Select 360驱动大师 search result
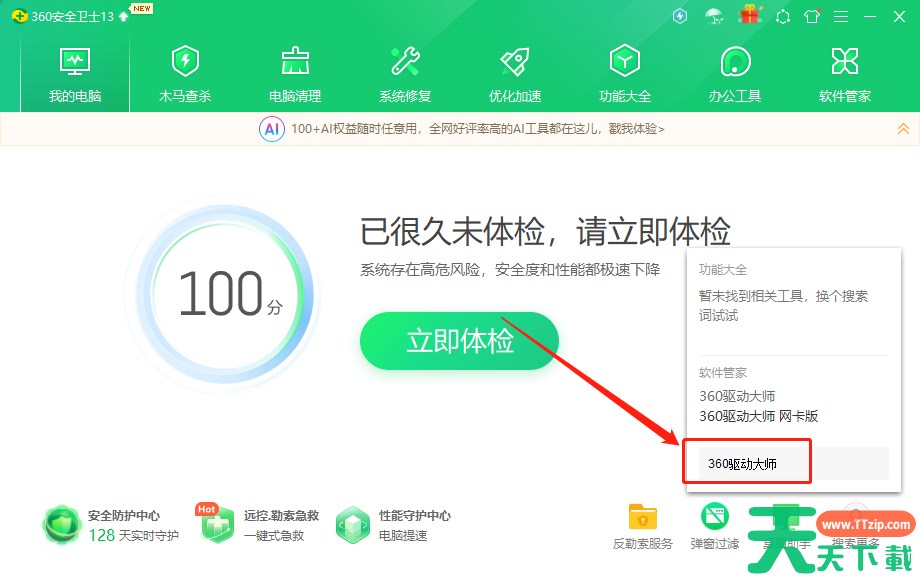Viewport: 920px width, 580px height. coord(737,396)
